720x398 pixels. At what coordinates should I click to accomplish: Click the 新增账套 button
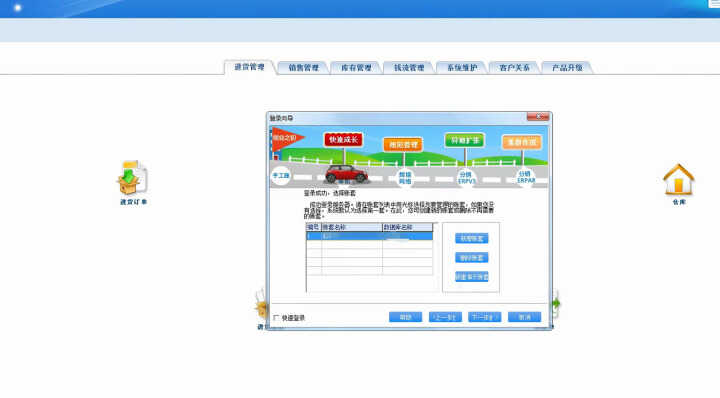[472, 238]
